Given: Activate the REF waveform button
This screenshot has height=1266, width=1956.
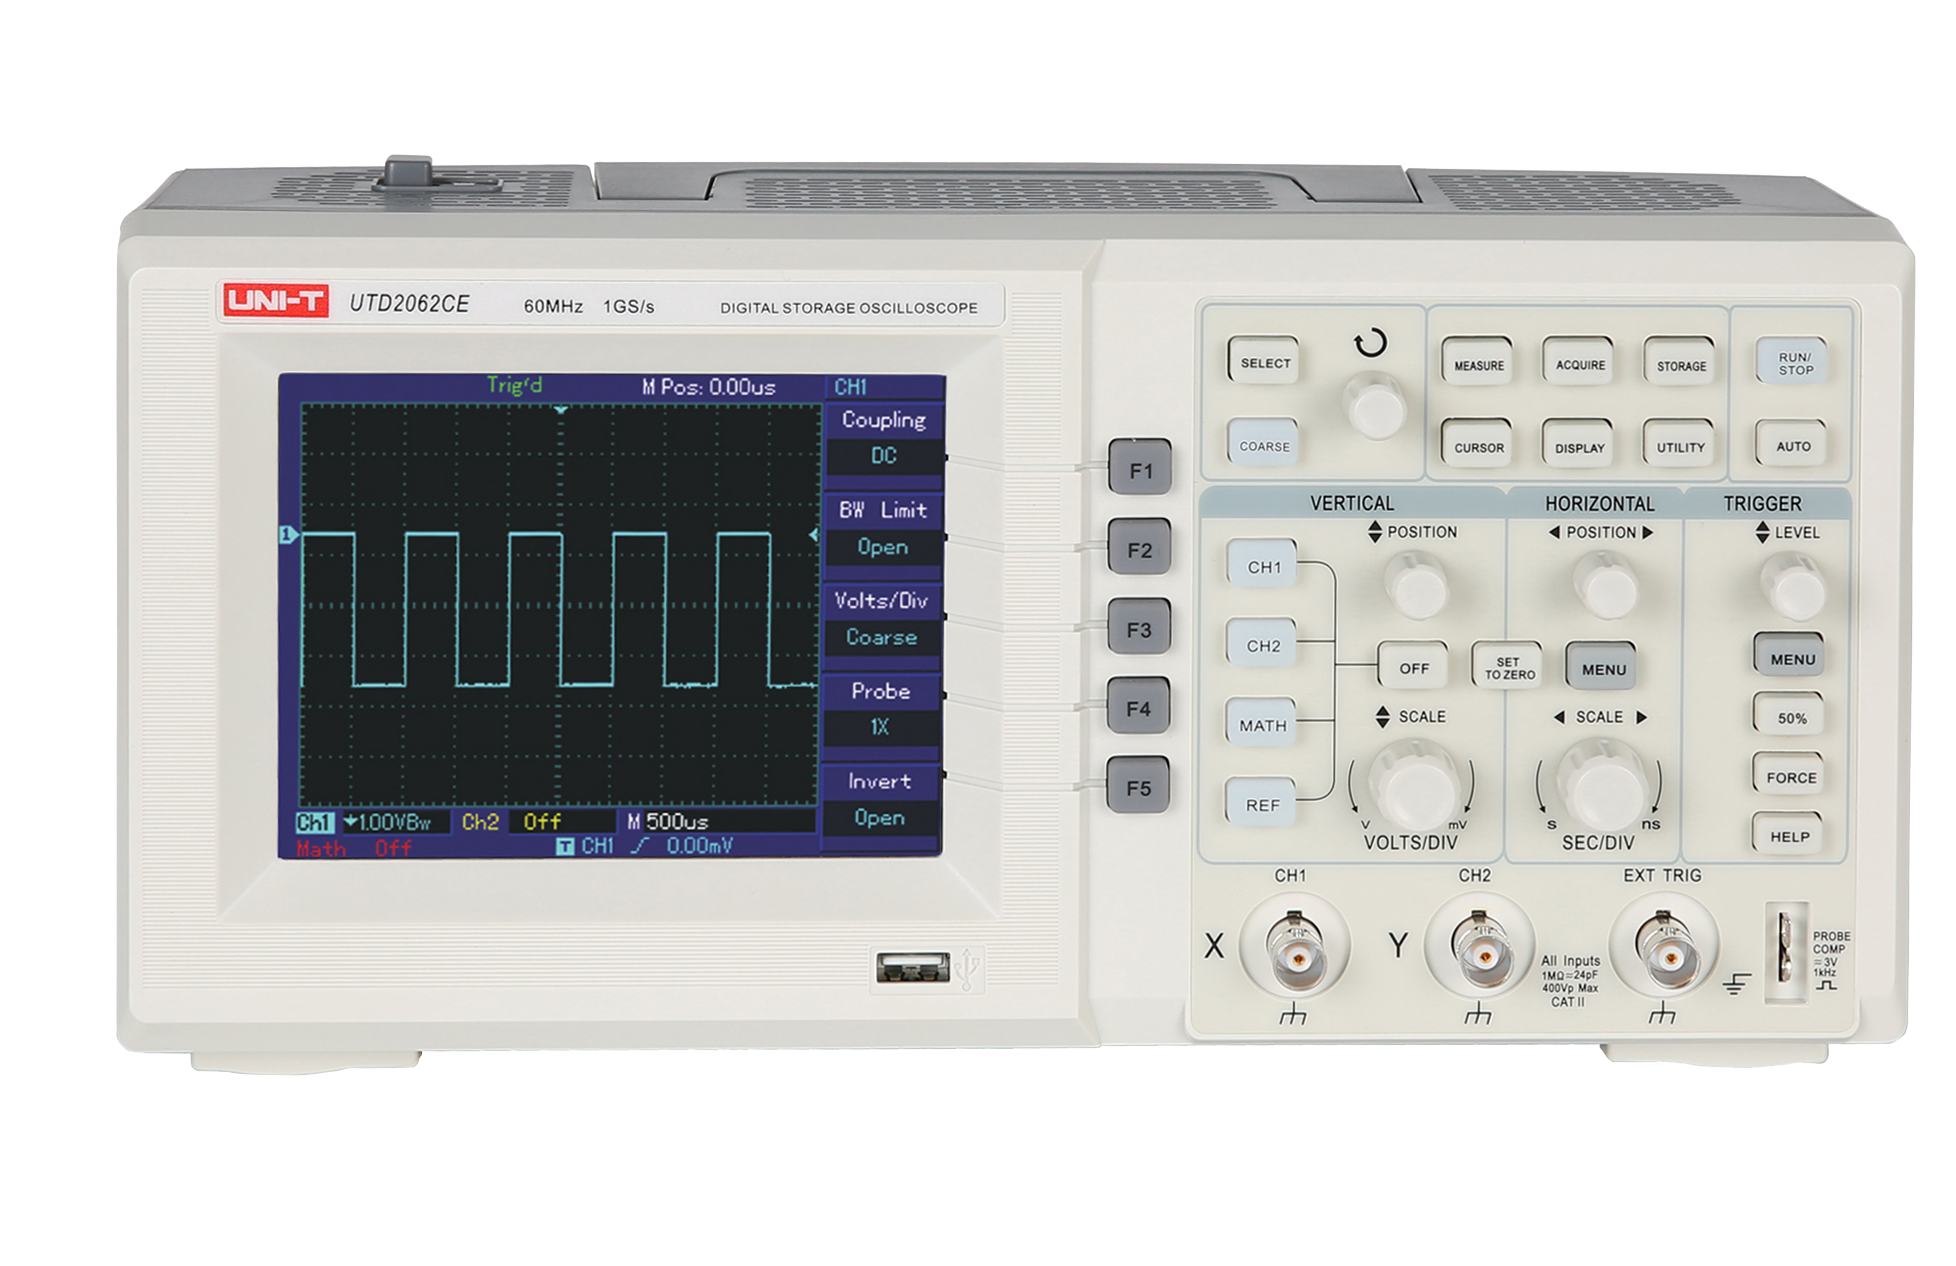Looking at the screenshot, I should point(1263,802).
